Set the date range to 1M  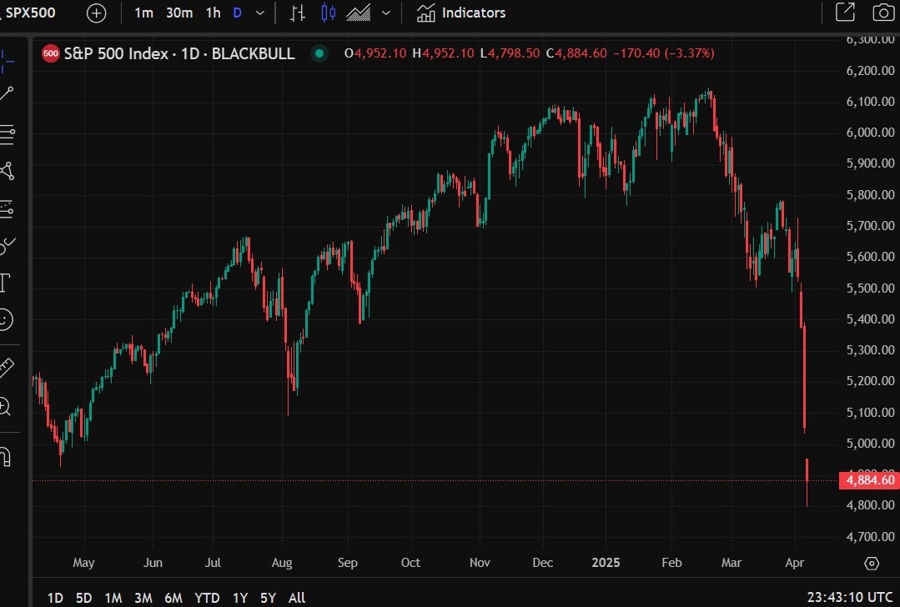[x=113, y=598]
